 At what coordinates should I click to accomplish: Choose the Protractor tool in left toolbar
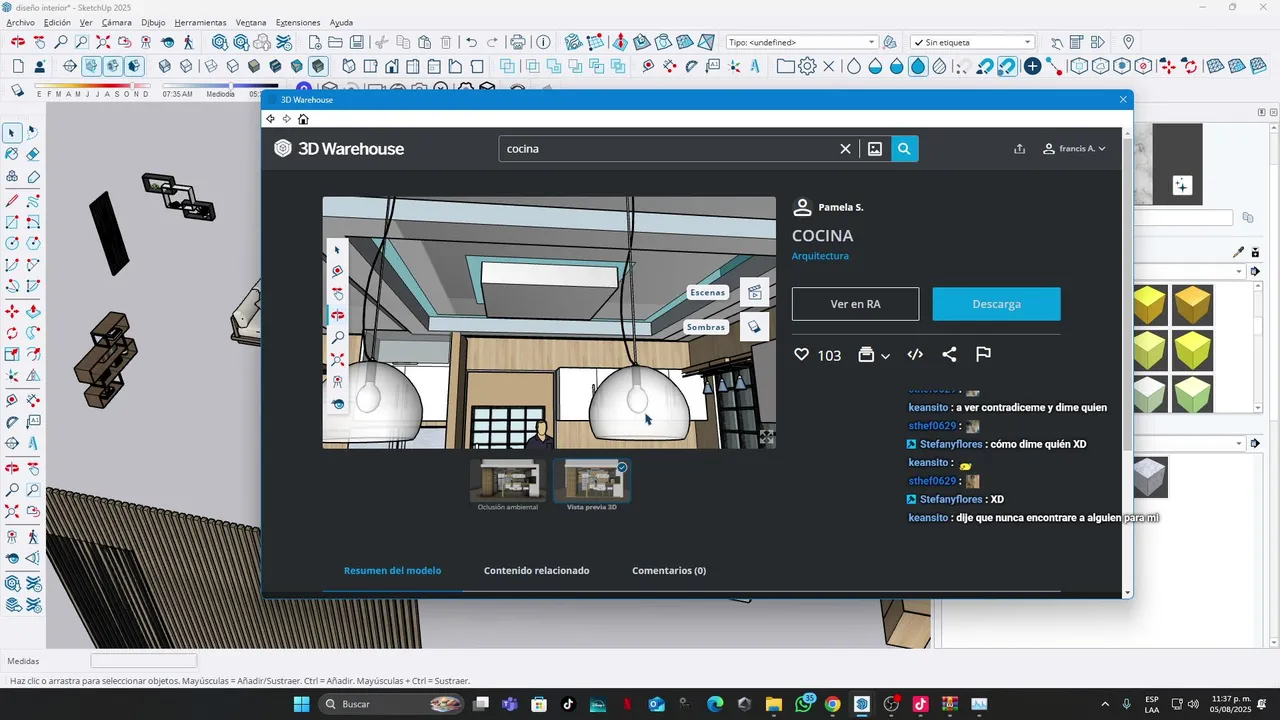pos(12,421)
